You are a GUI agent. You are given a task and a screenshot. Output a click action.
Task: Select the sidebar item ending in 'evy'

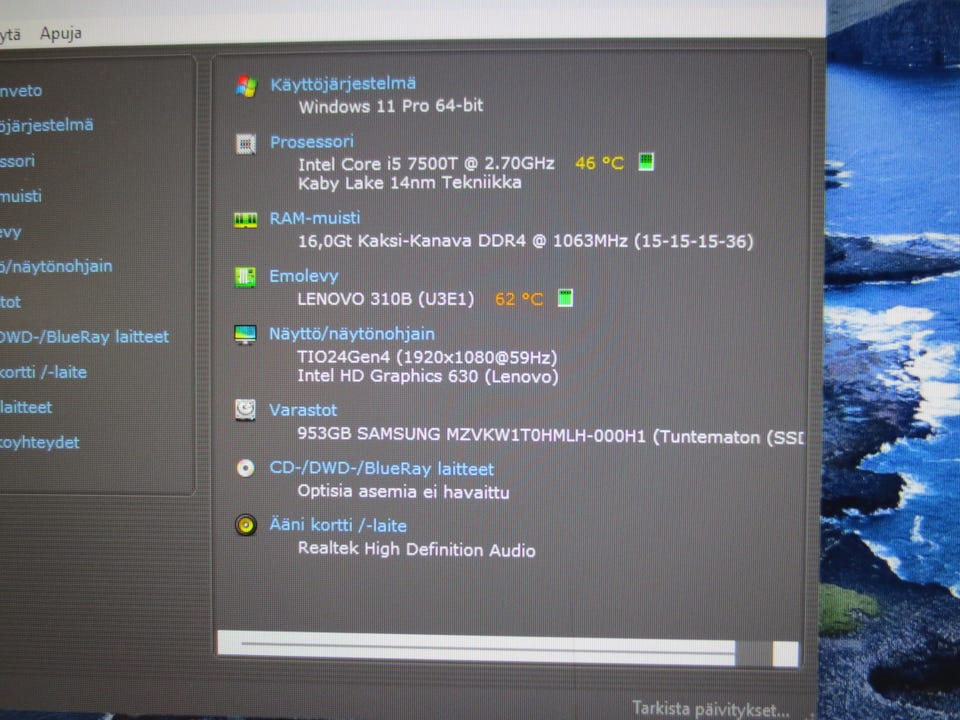coord(11,232)
